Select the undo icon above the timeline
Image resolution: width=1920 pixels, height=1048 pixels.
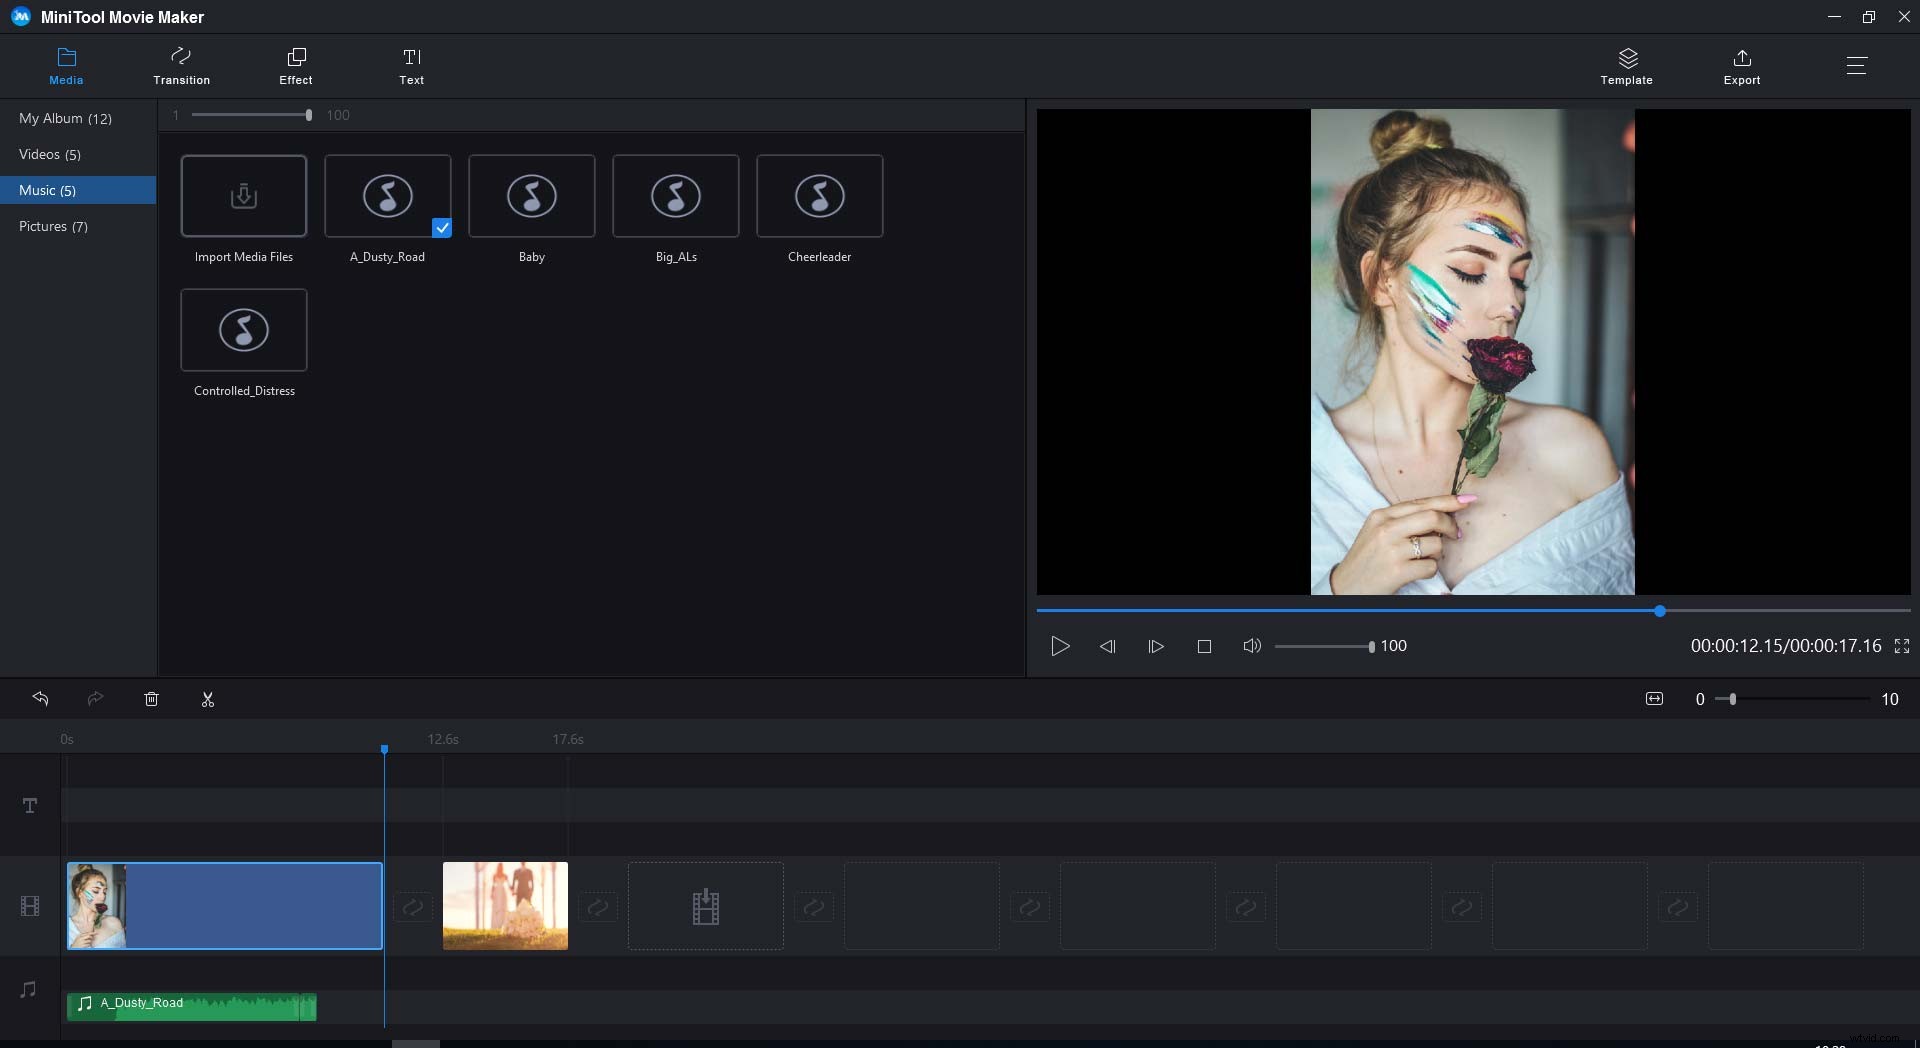(x=41, y=698)
